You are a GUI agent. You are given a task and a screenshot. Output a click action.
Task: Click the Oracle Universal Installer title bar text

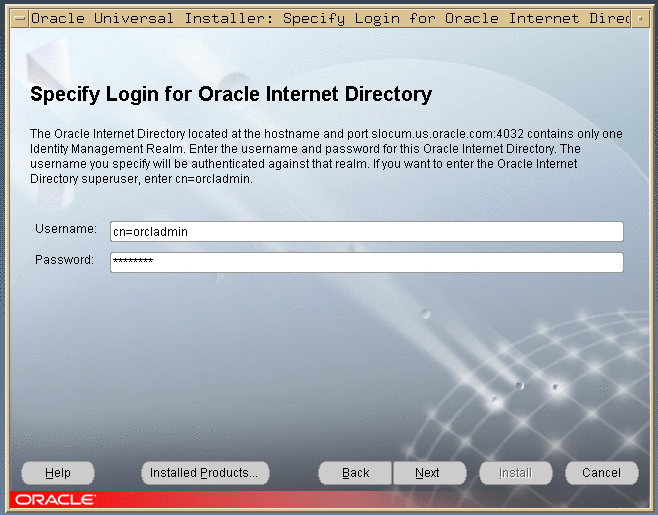pos(330,18)
